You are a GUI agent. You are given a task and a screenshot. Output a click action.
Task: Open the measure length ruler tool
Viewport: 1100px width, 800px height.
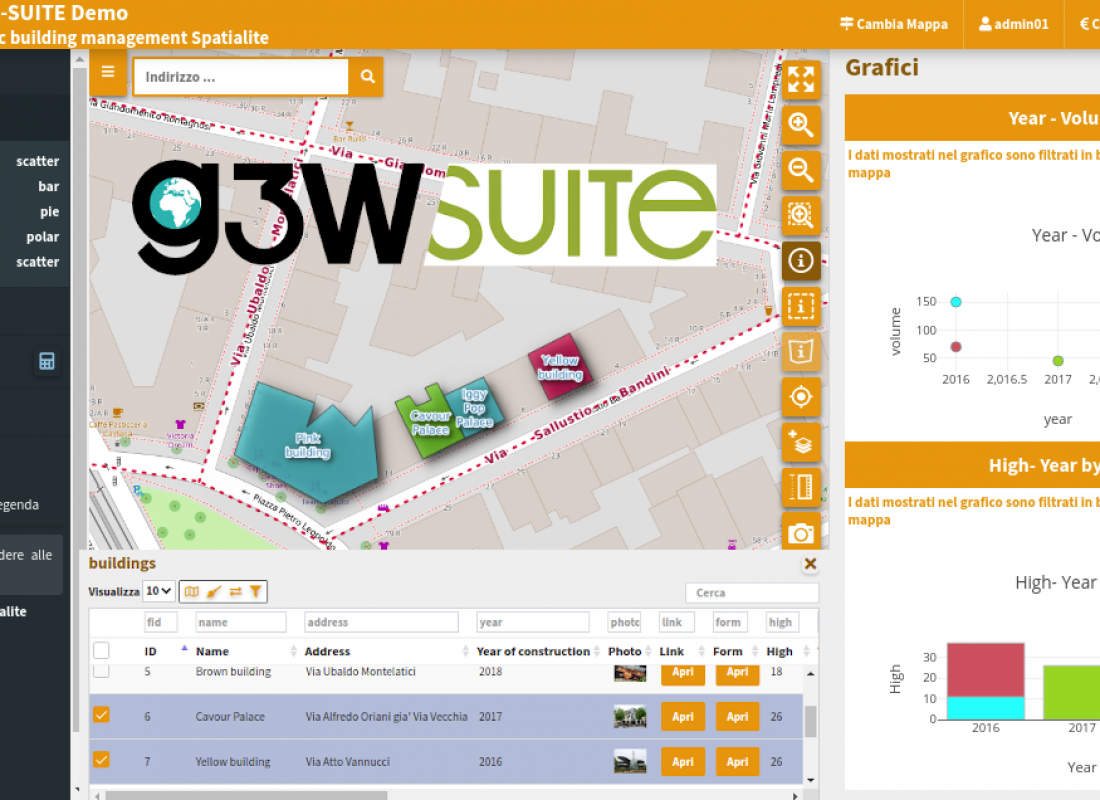tap(800, 488)
